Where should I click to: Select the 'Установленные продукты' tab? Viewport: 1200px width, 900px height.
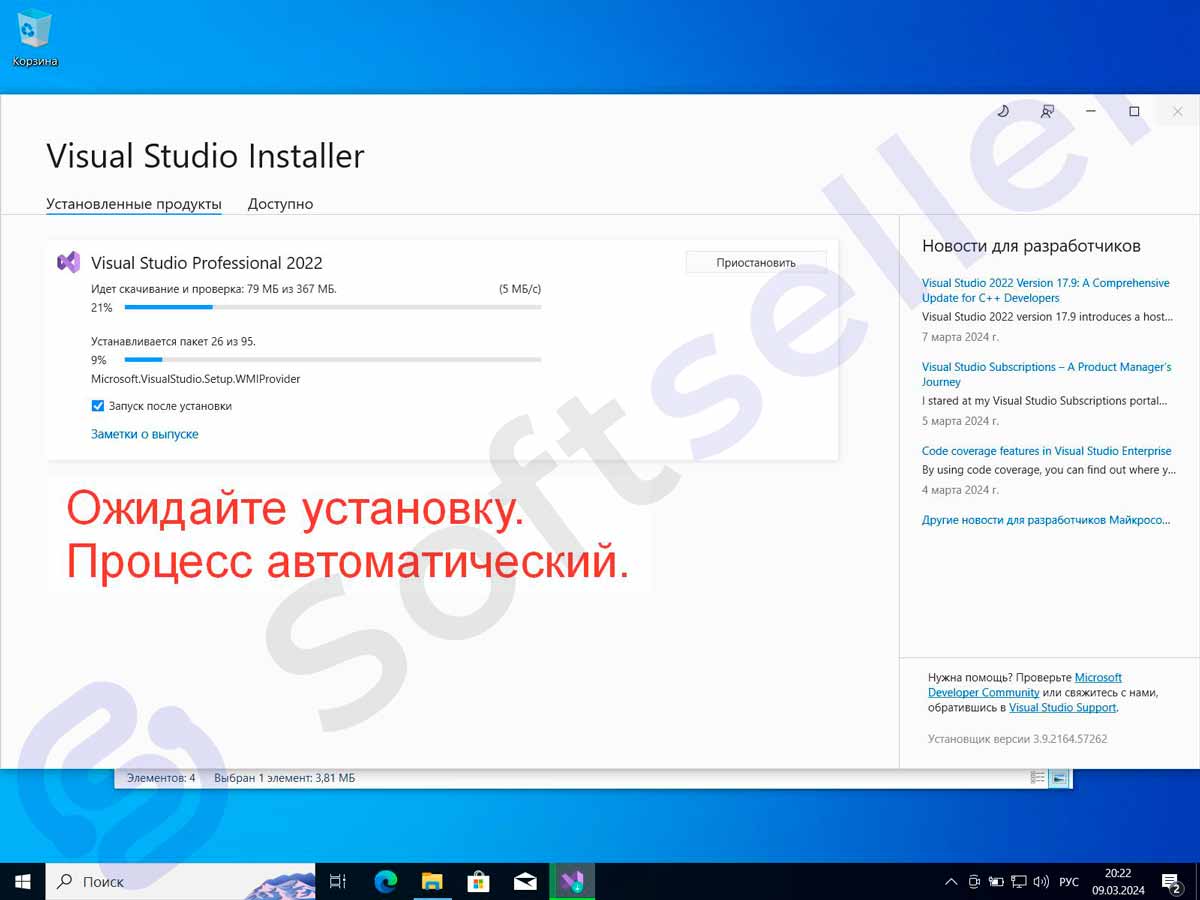click(x=134, y=204)
